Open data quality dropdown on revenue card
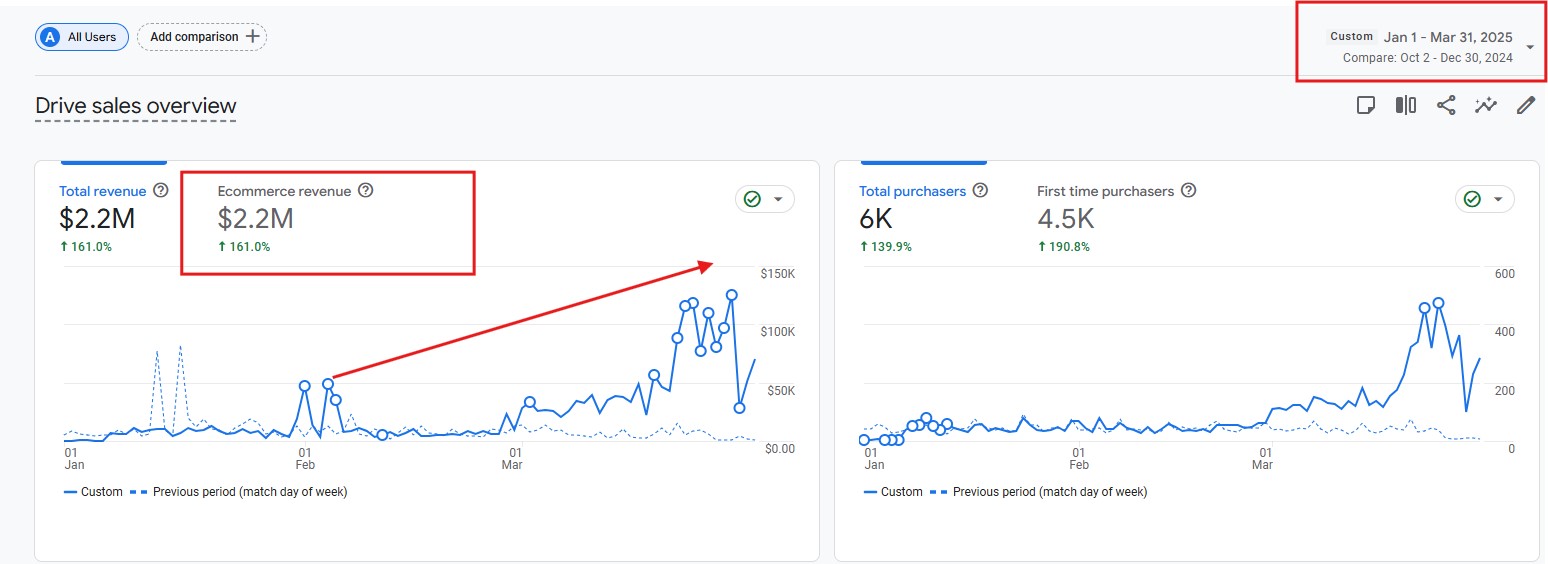This screenshot has height=564, width=1548. 765,199
